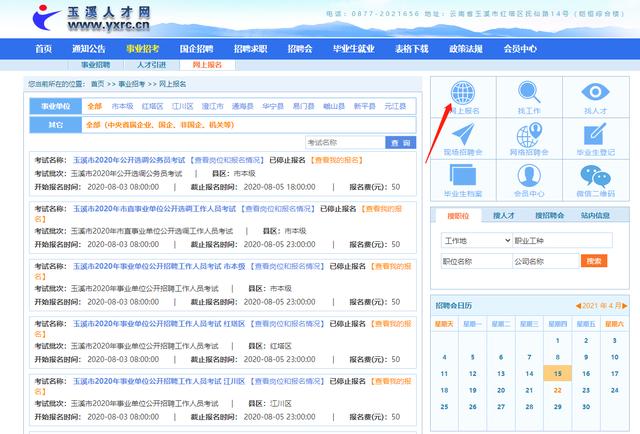Open 玉溪市2020年市直事业单位公开选调工作人员考试 link

point(154,209)
